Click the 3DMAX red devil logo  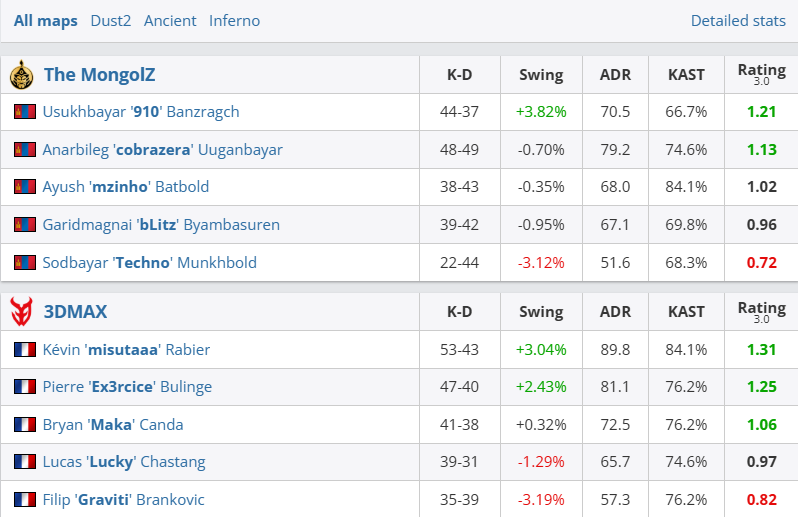(21, 312)
